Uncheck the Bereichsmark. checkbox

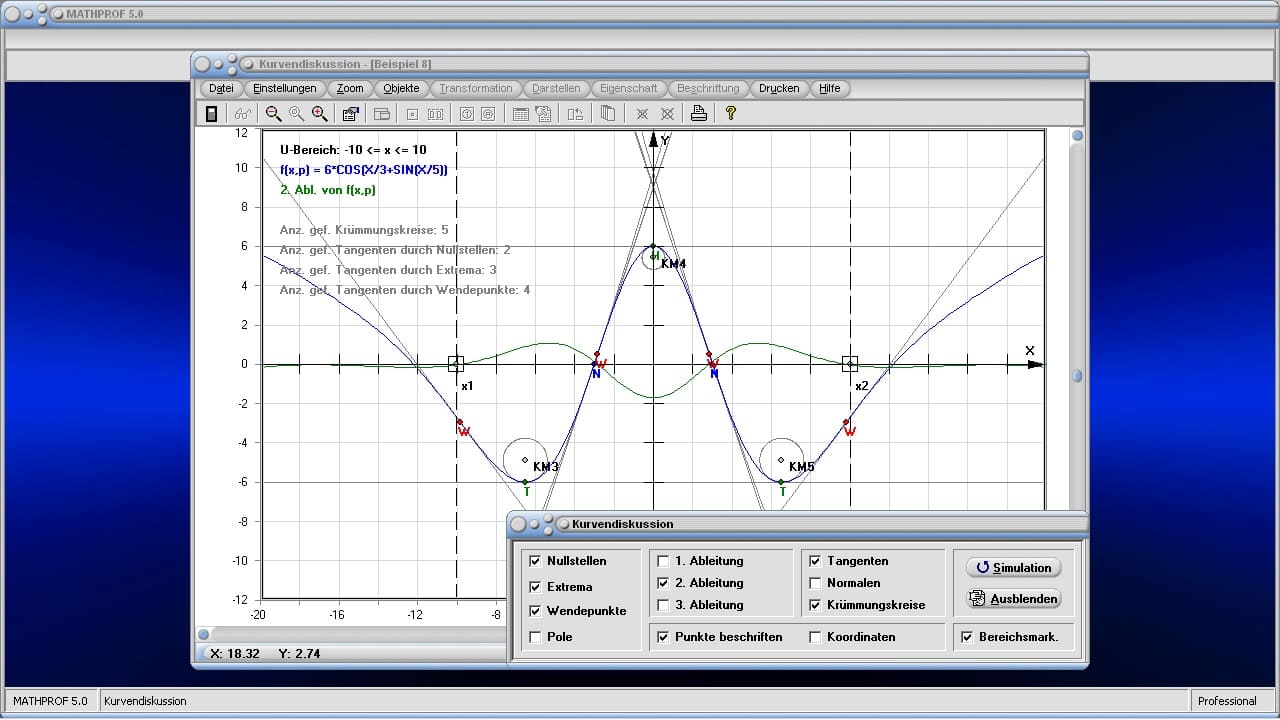click(967, 637)
